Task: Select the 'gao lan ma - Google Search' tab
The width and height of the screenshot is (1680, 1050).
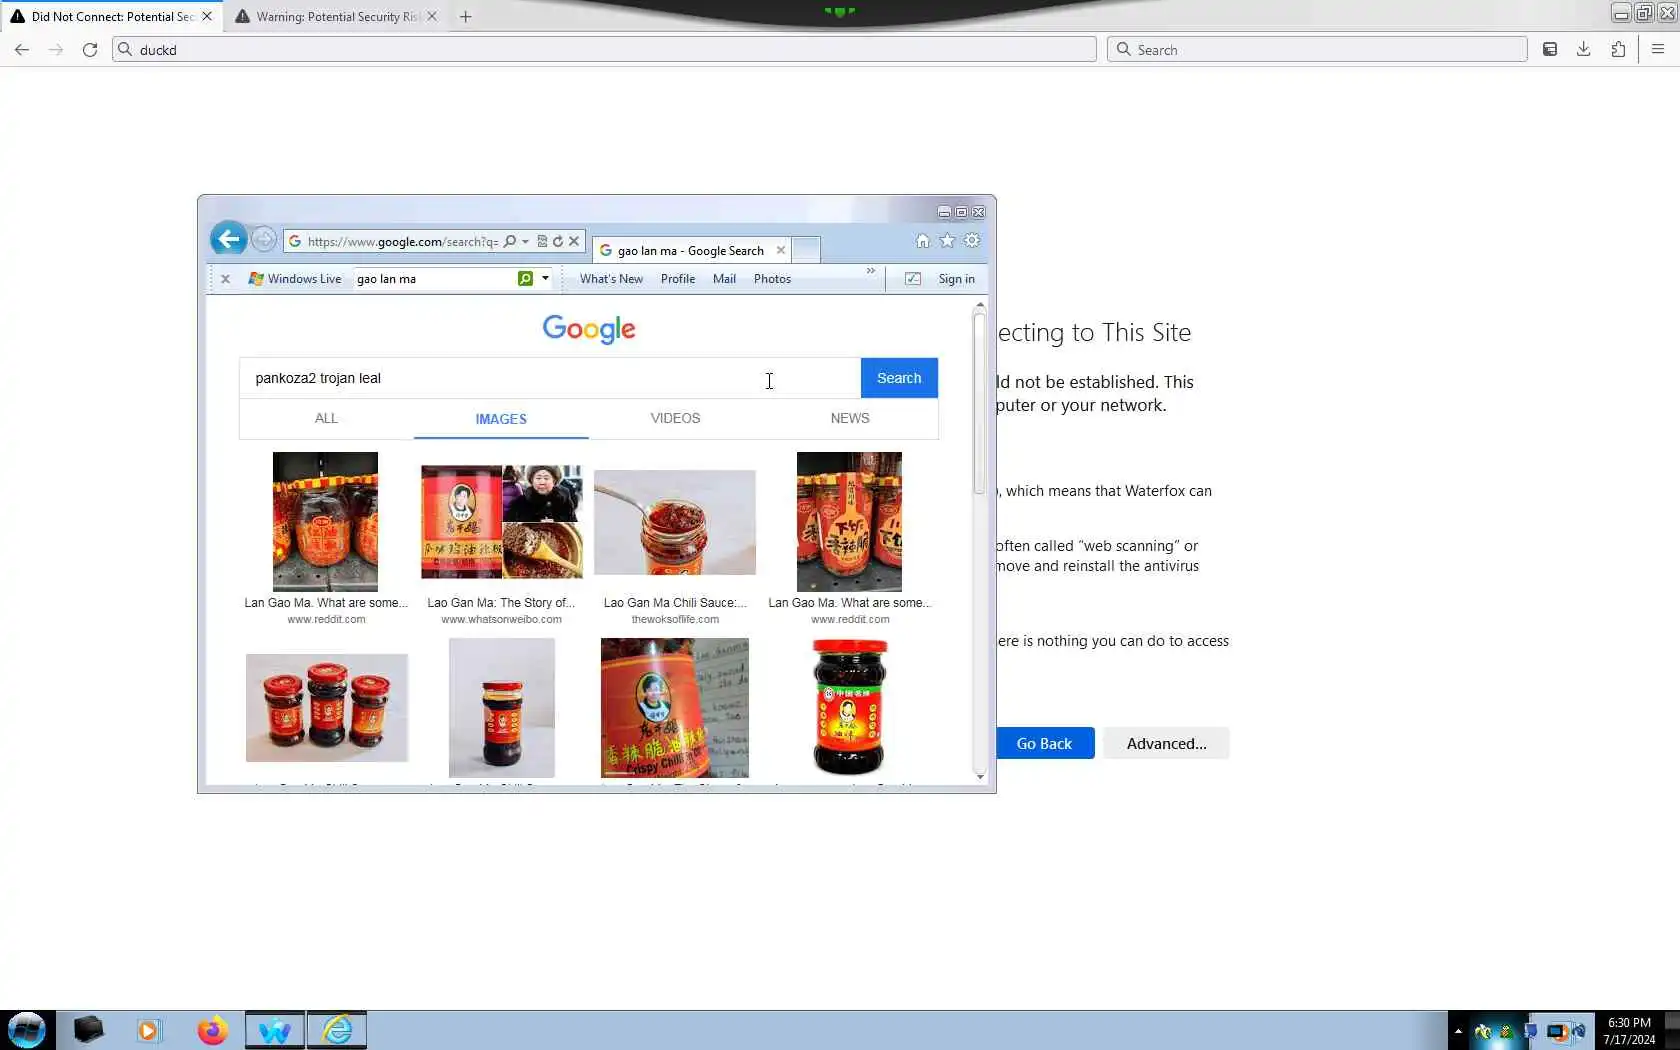Action: click(x=690, y=250)
